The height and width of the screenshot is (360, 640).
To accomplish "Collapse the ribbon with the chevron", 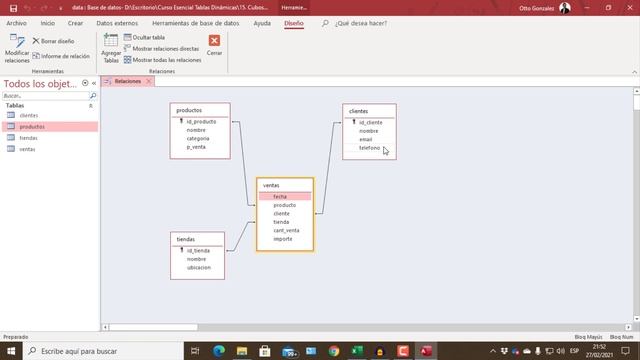I will [634, 72].
